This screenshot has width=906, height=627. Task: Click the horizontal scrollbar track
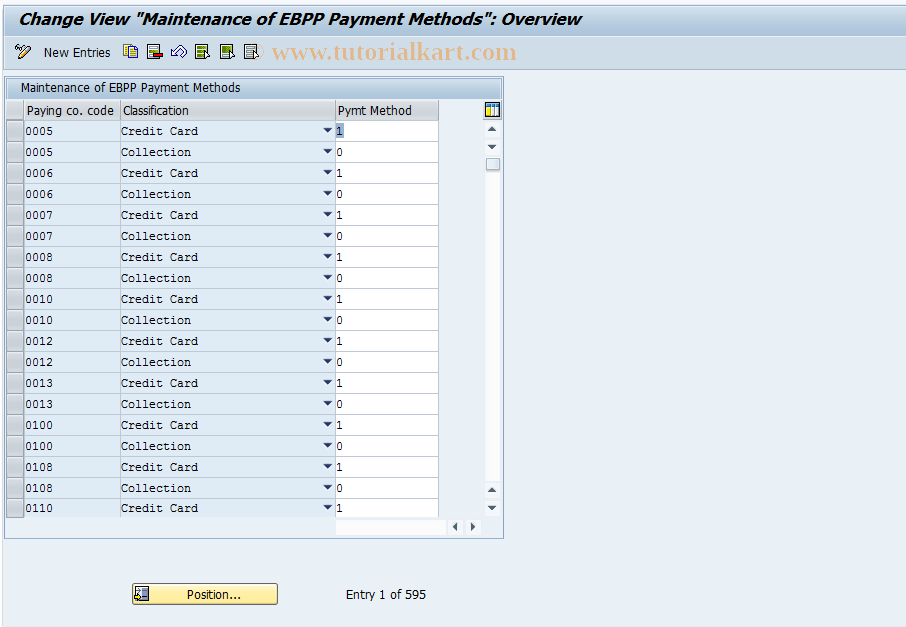391,526
